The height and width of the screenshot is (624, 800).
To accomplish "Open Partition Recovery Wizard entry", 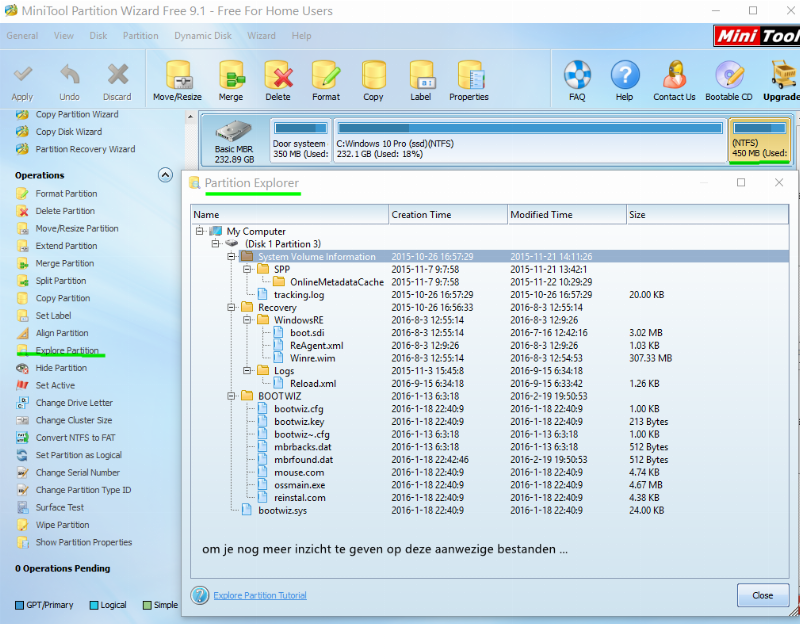I will tap(85, 149).
